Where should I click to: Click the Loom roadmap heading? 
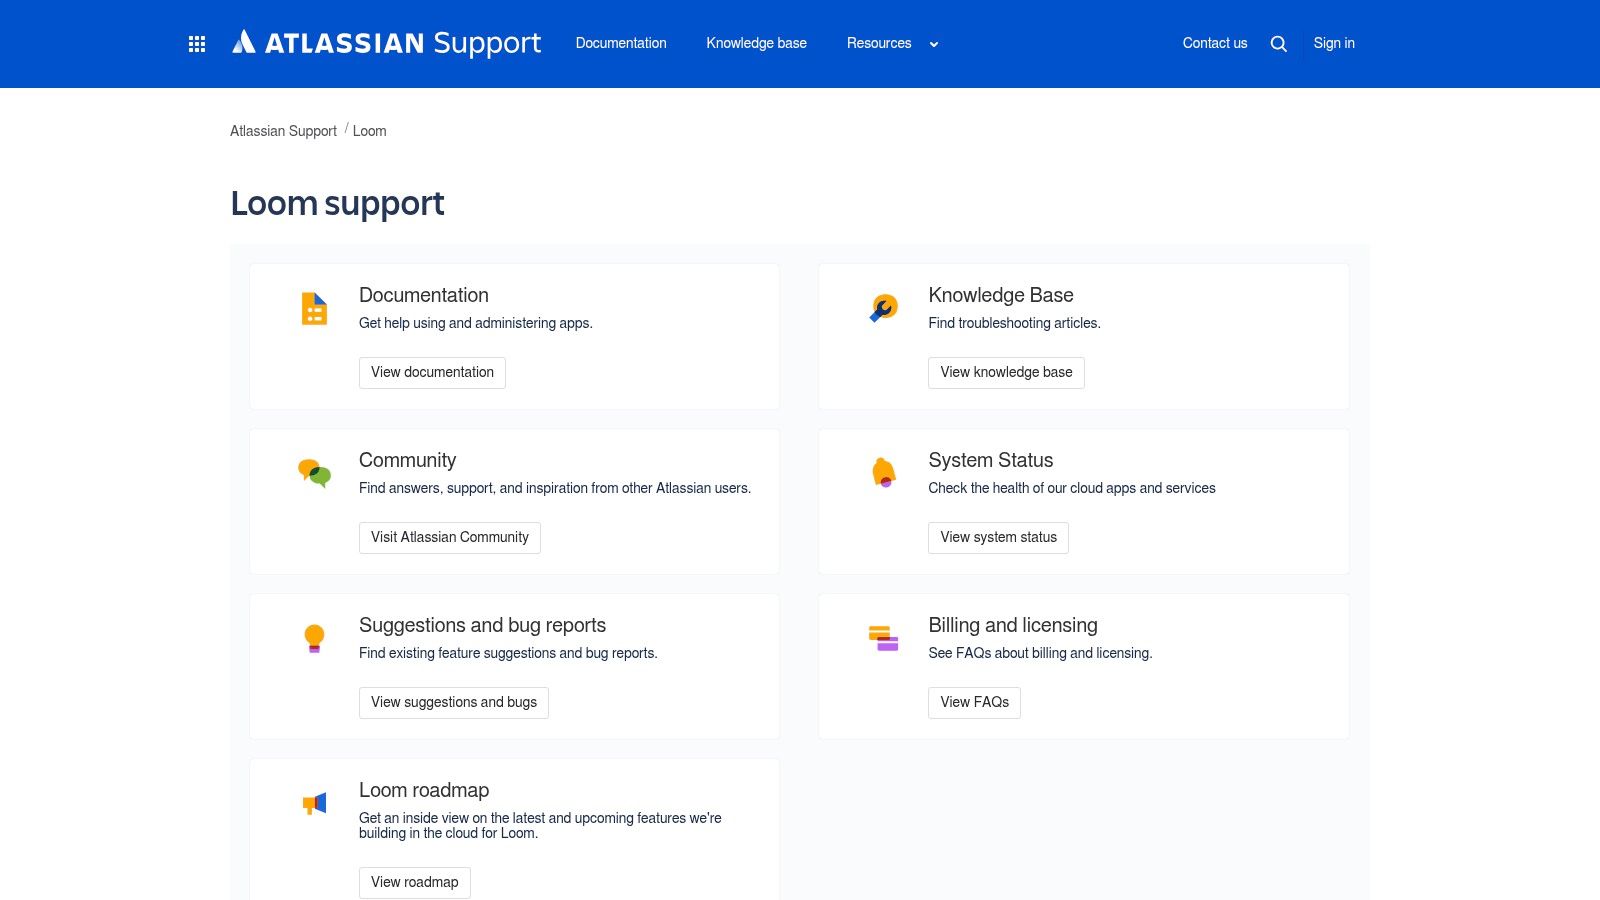(x=424, y=790)
